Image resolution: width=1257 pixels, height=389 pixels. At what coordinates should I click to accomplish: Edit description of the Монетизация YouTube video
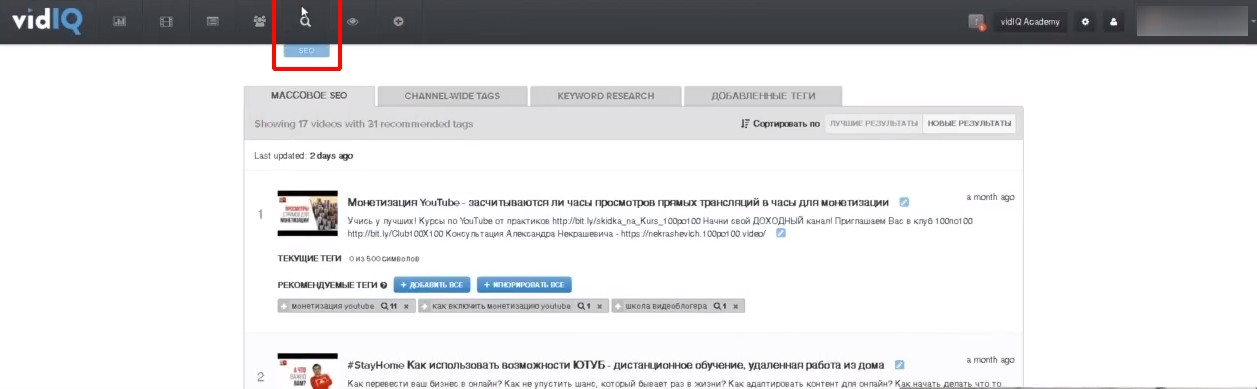click(781, 234)
